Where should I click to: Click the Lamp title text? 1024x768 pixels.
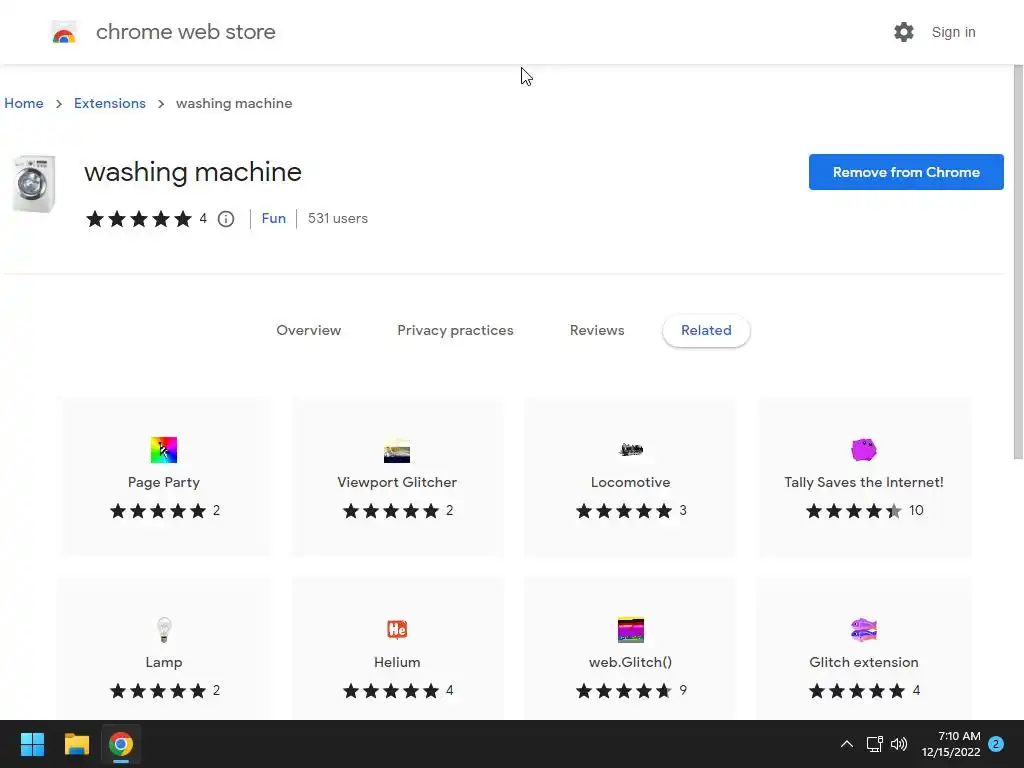pos(164,662)
